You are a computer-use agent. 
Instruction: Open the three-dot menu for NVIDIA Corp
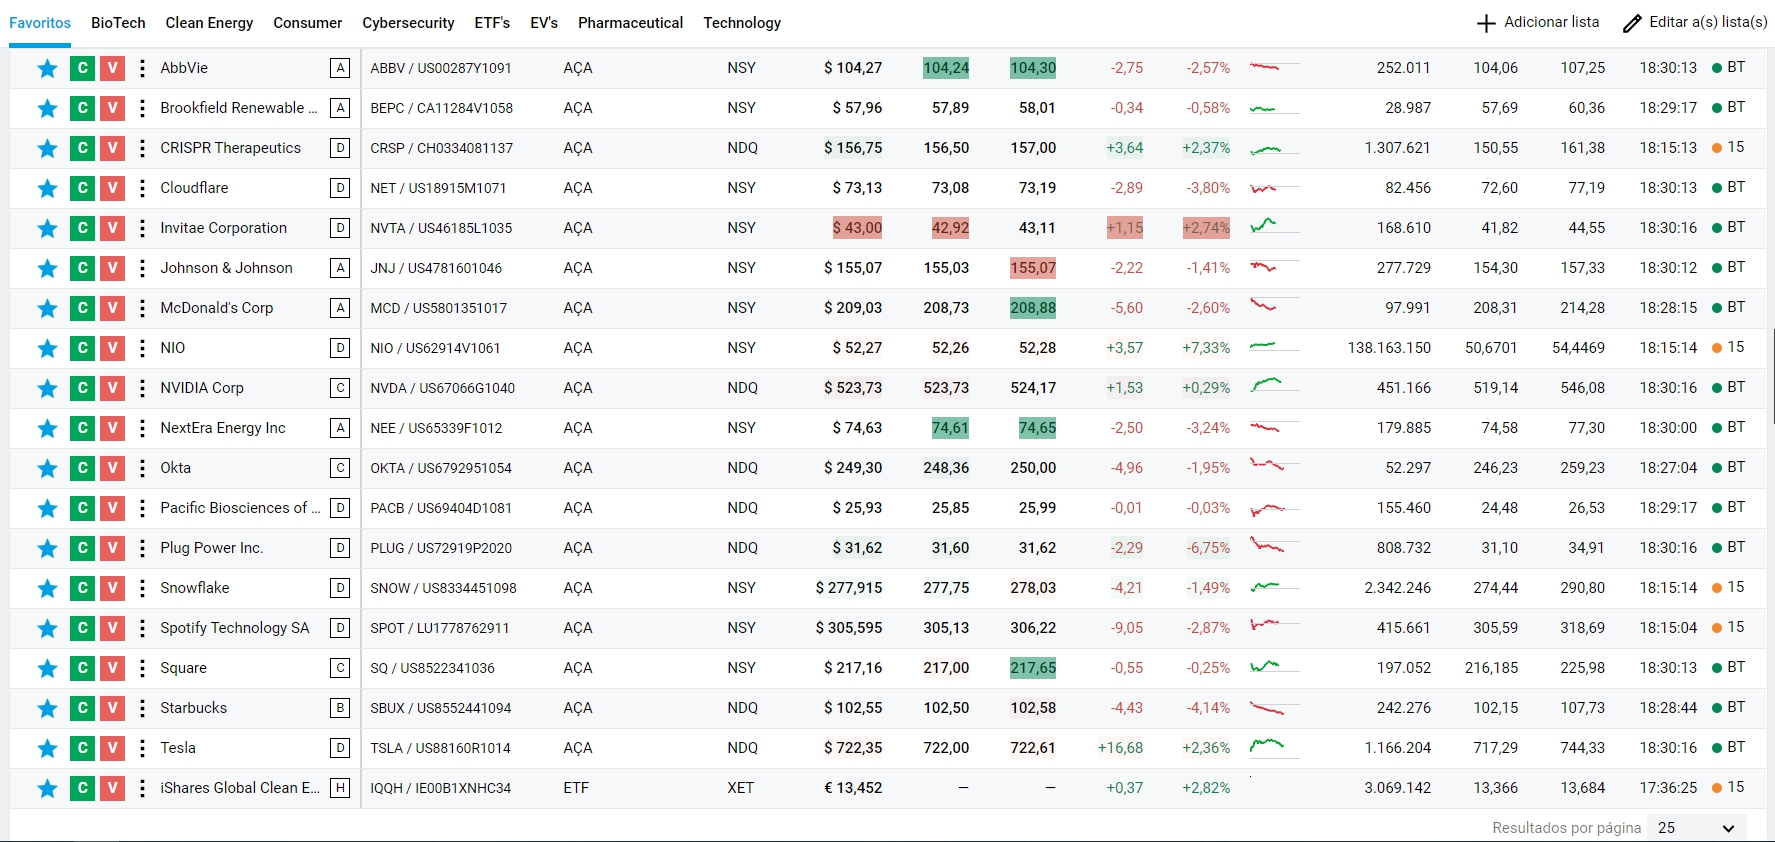pyautogui.click(x=142, y=388)
